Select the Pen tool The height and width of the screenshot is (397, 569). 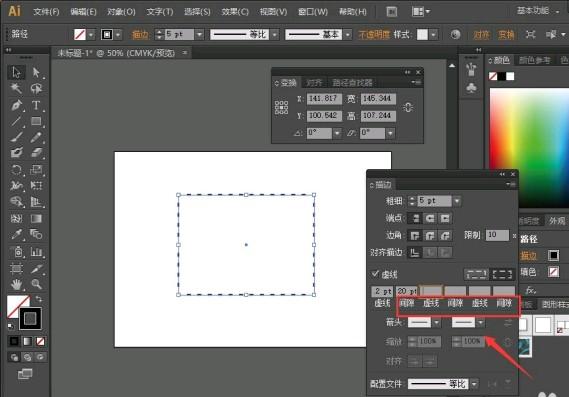pyautogui.click(x=16, y=105)
